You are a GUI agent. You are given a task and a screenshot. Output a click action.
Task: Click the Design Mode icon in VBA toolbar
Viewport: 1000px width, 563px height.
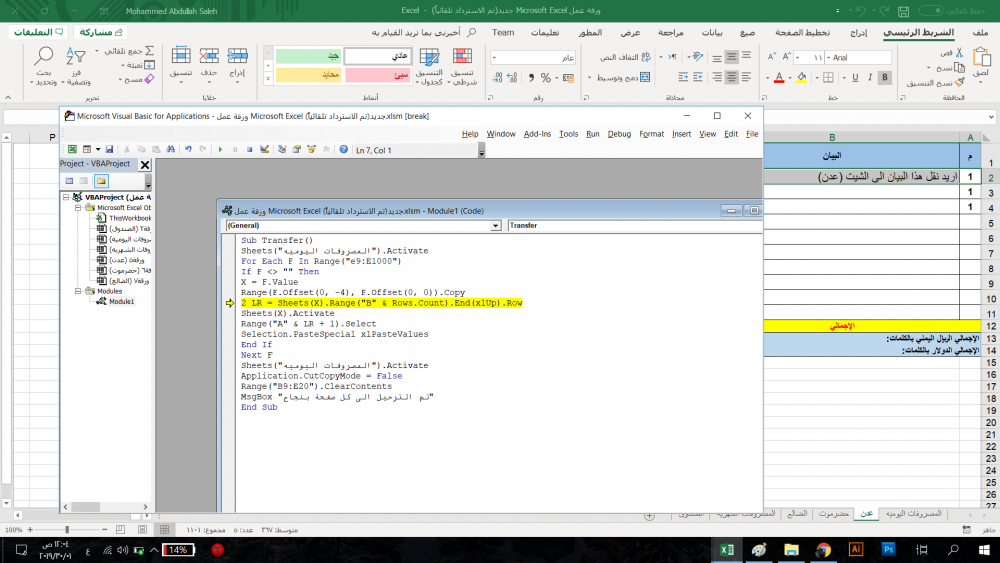(x=265, y=149)
